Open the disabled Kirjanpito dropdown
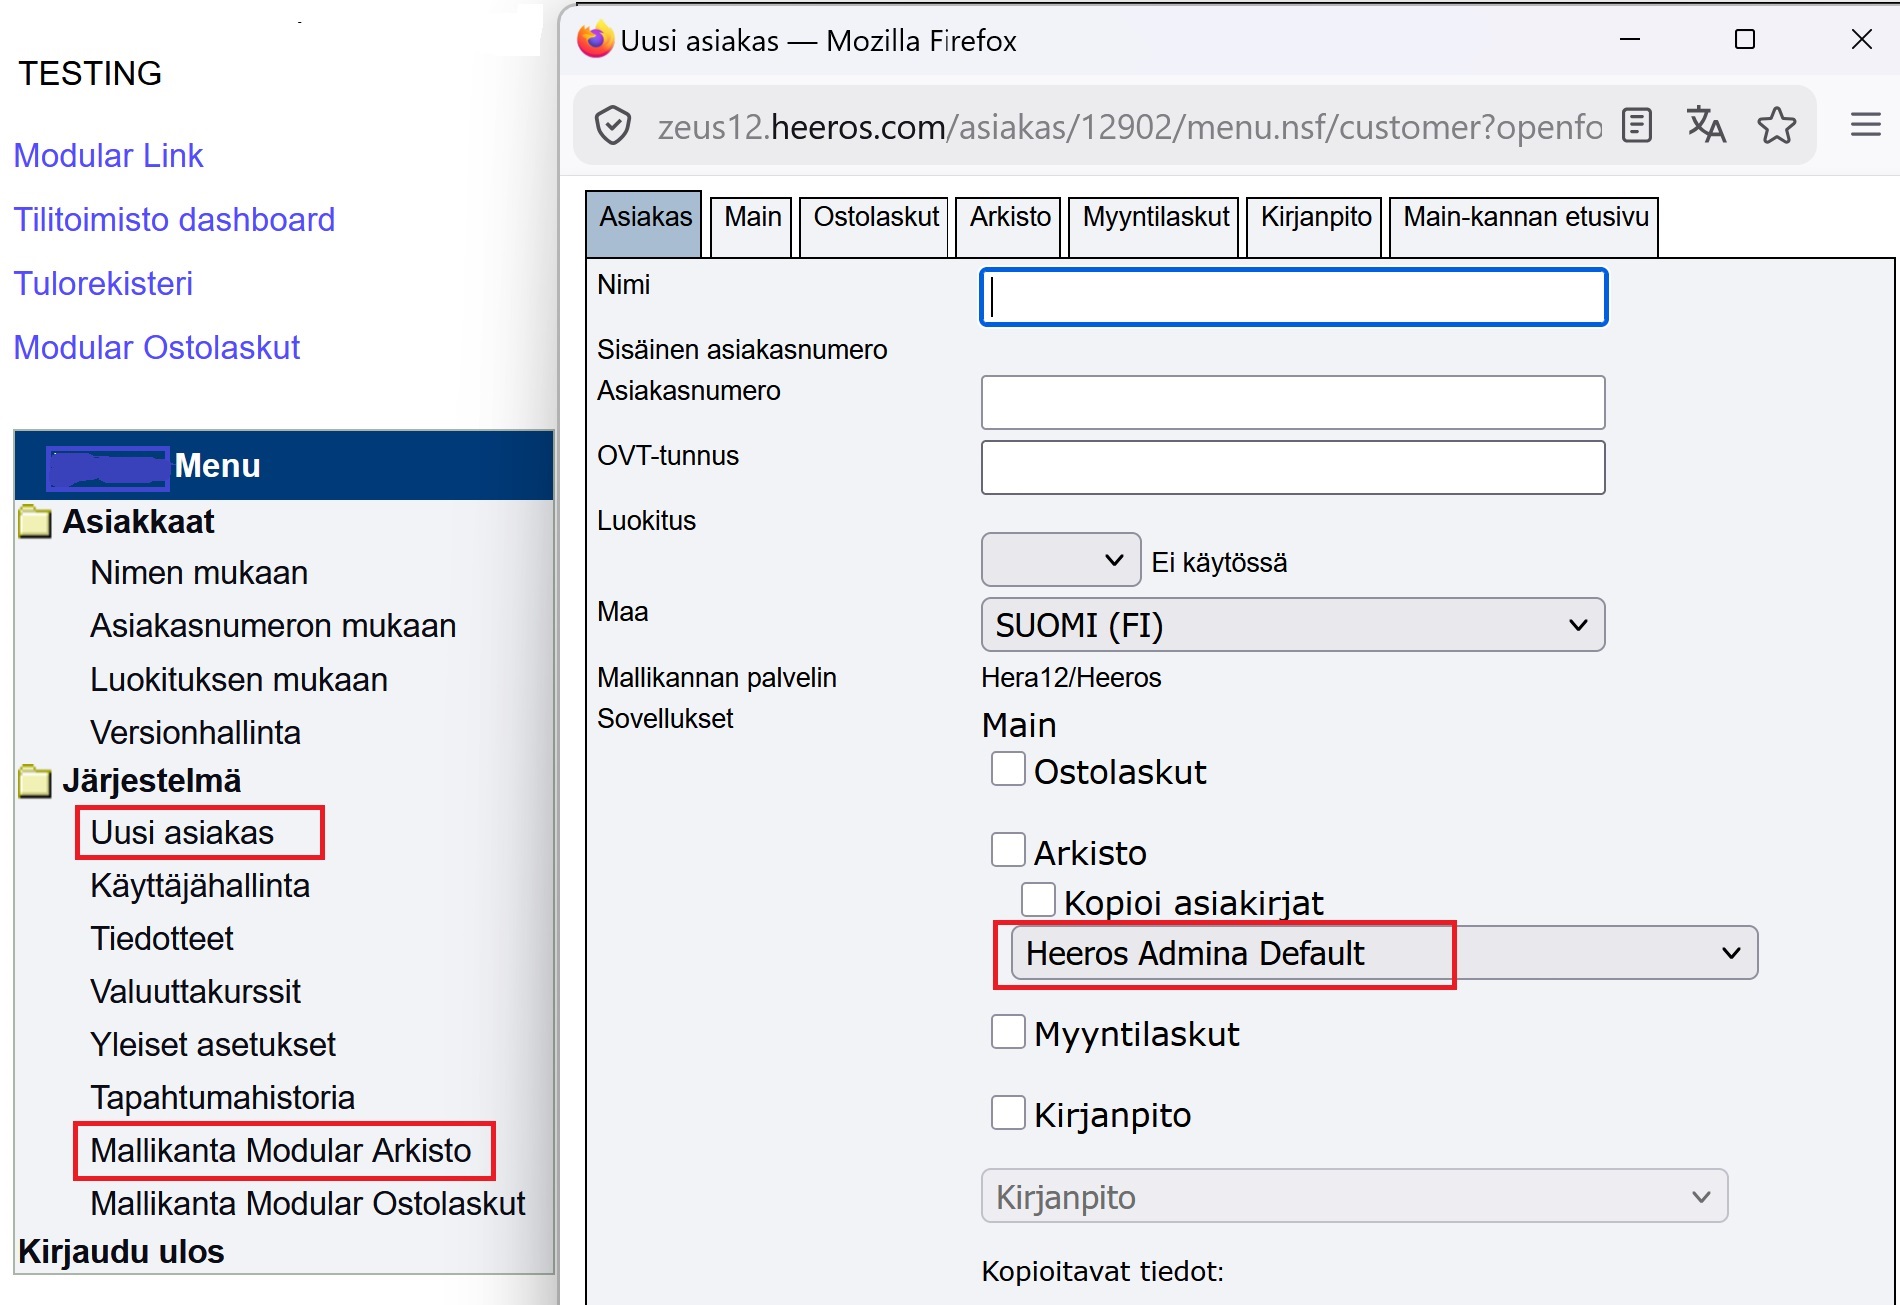The height and width of the screenshot is (1305, 1900). pos(1354,1196)
